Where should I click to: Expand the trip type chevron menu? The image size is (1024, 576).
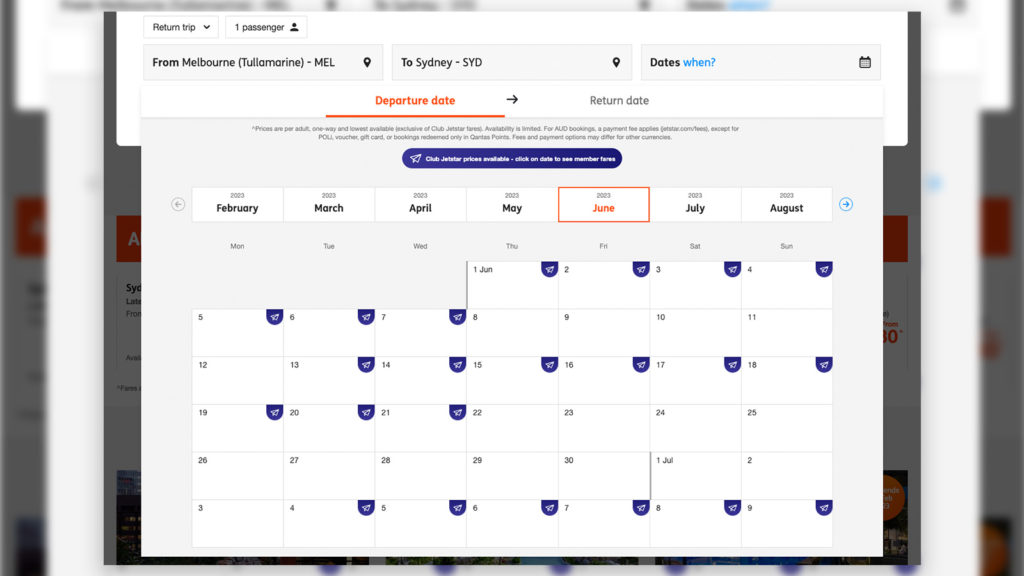coord(205,27)
